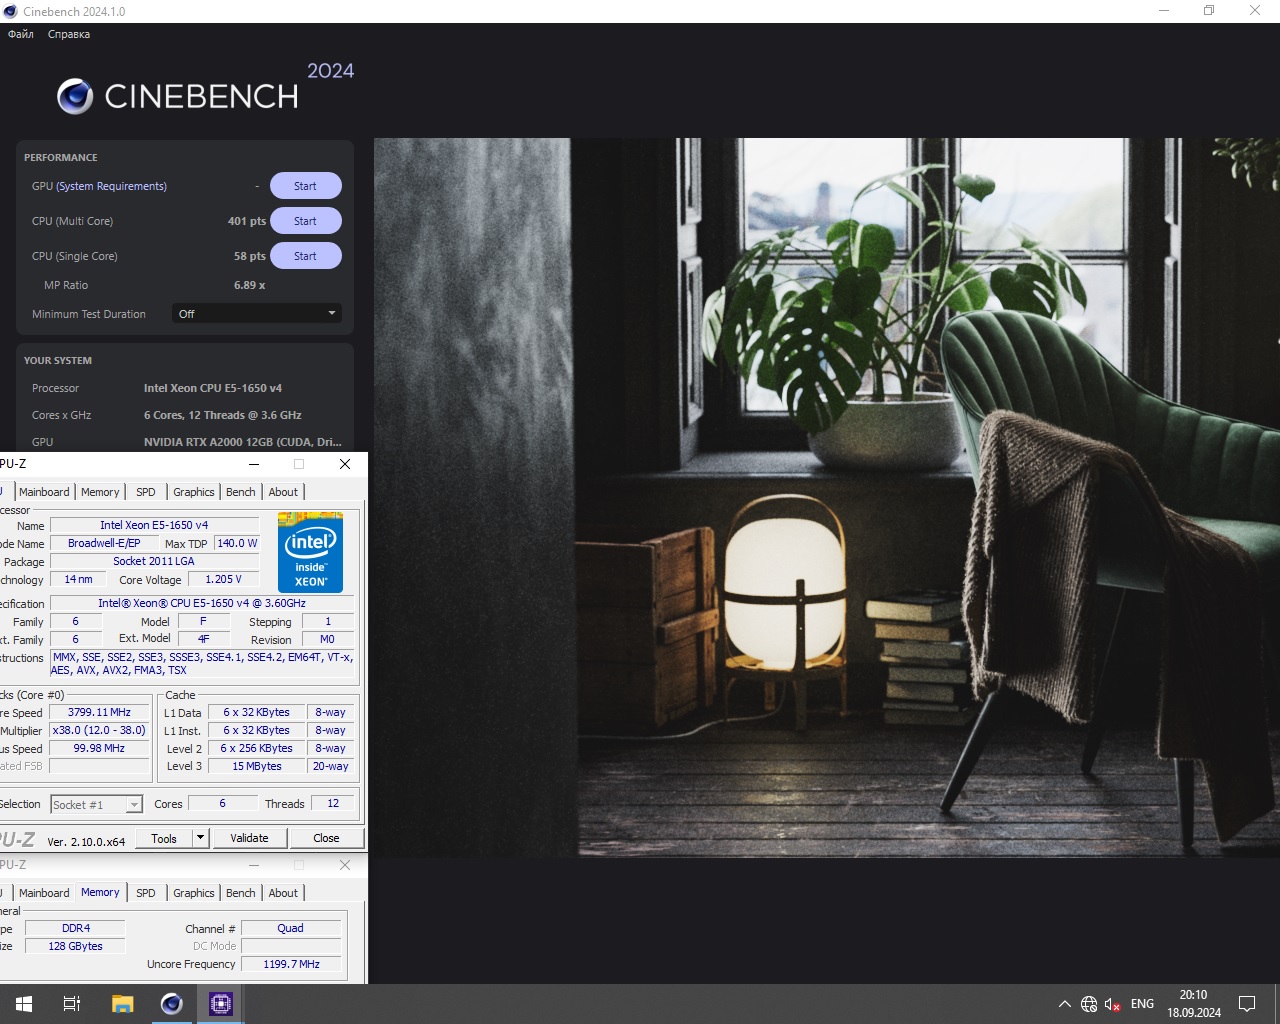Click the Threads value 12 in CPU-Z
This screenshot has height=1024, width=1280.
click(333, 803)
